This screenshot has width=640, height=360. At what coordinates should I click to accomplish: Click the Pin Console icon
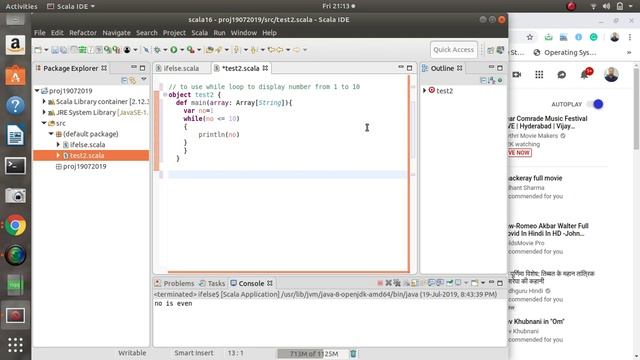point(449,283)
